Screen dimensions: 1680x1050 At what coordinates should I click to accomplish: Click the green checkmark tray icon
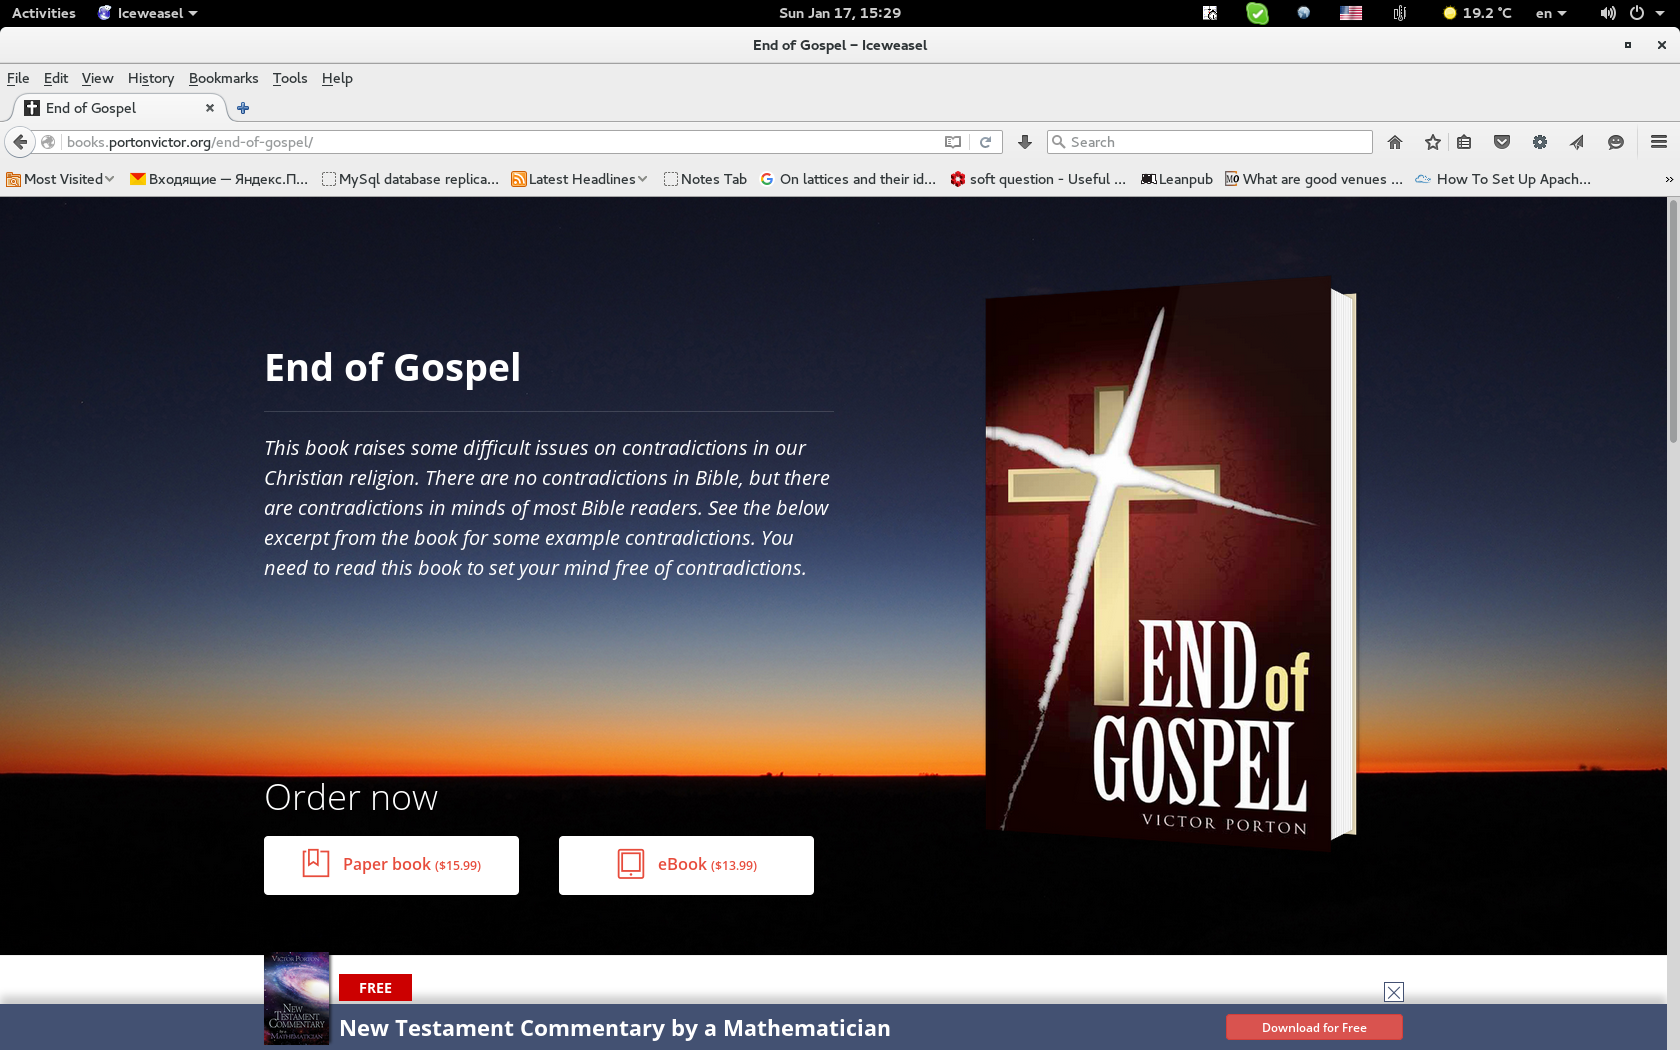(x=1257, y=13)
